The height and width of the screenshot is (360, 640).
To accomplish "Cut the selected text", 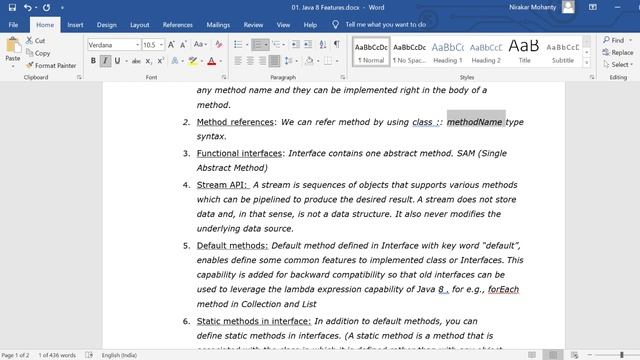I will click(x=36, y=40).
